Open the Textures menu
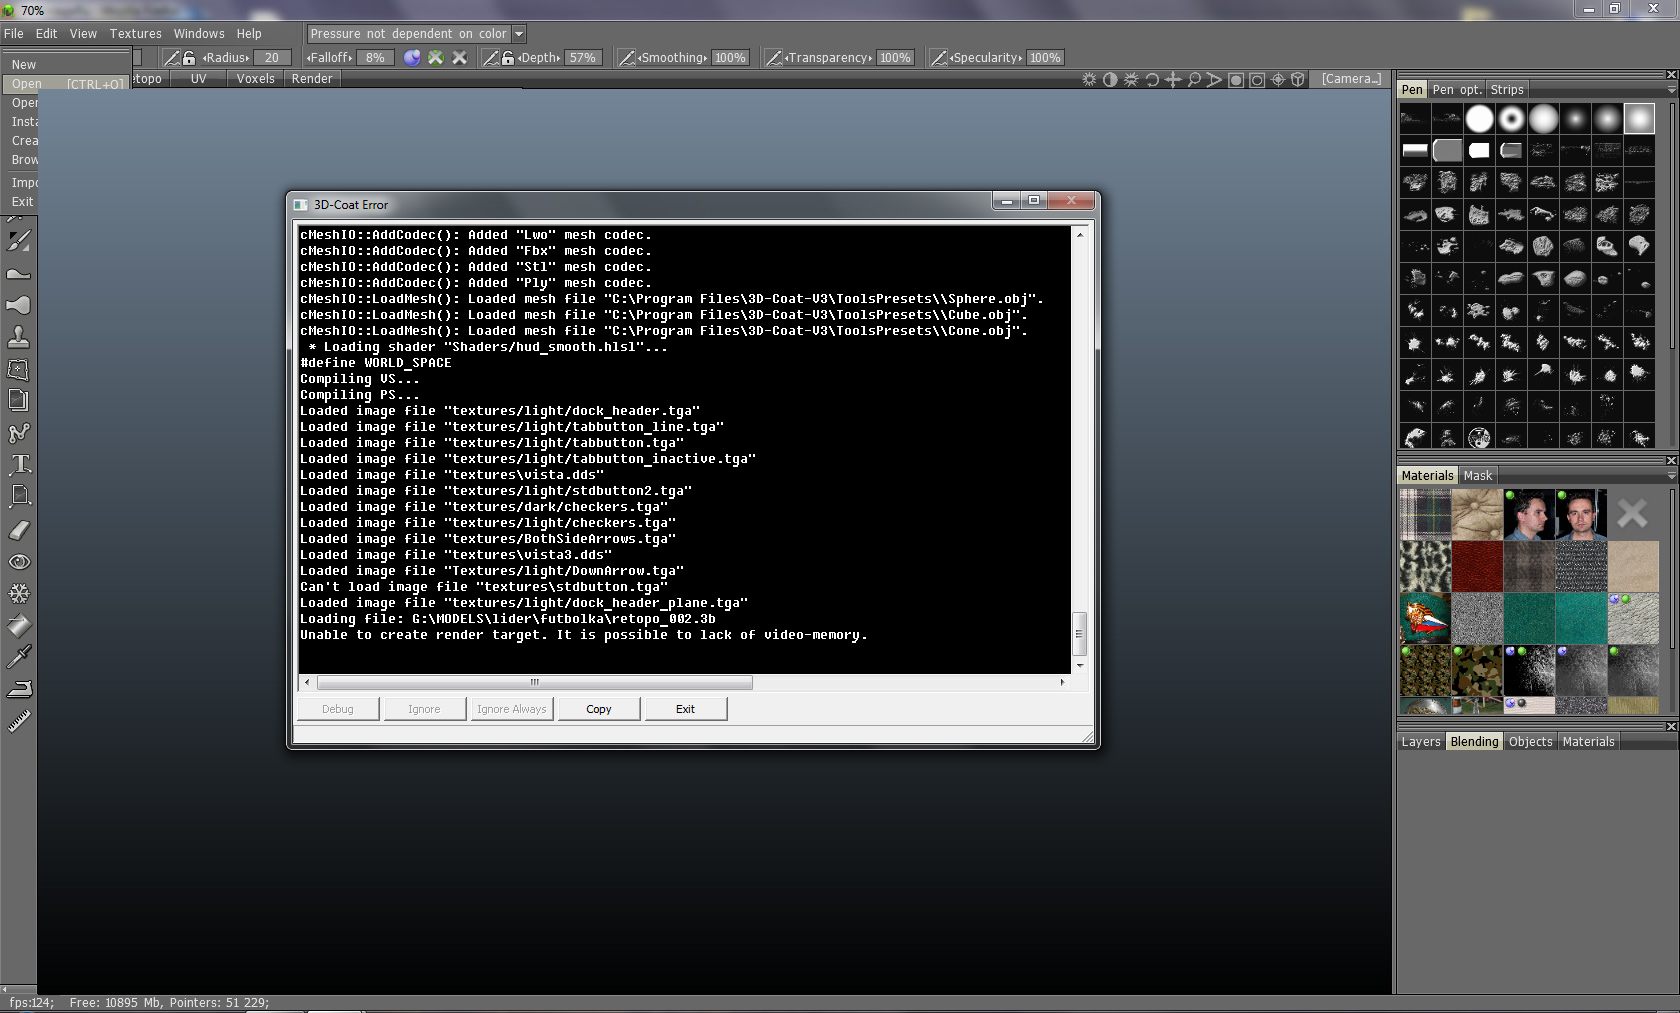 point(135,34)
